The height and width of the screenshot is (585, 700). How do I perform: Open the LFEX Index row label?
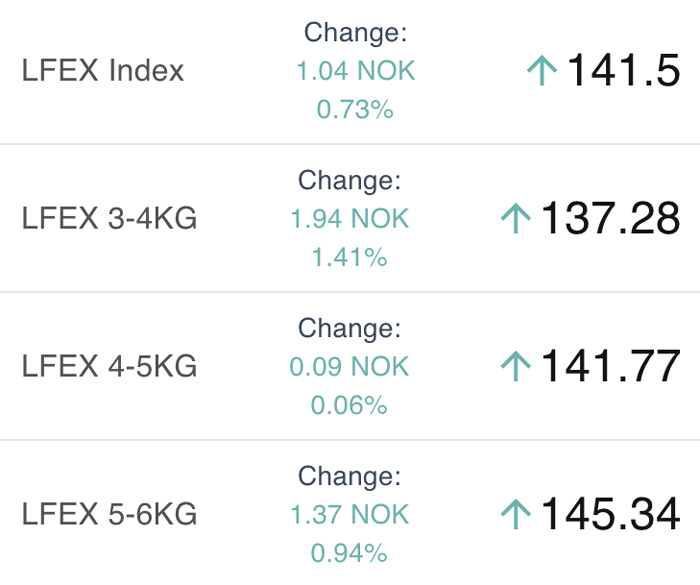[103, 70]
